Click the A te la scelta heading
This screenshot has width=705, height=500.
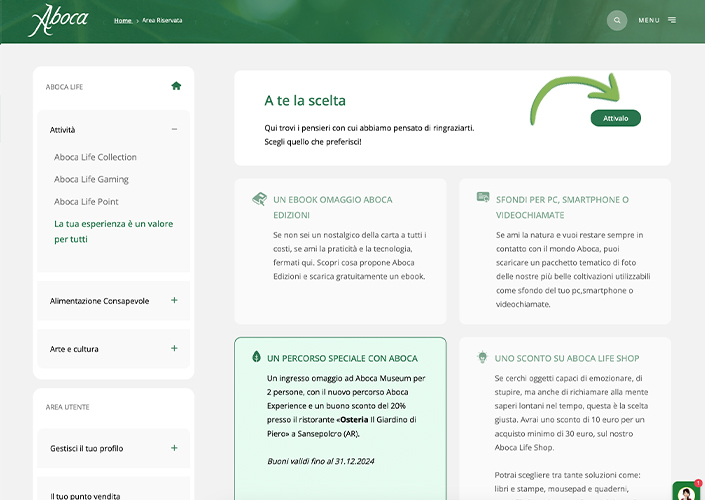click(x=305, y=100)
